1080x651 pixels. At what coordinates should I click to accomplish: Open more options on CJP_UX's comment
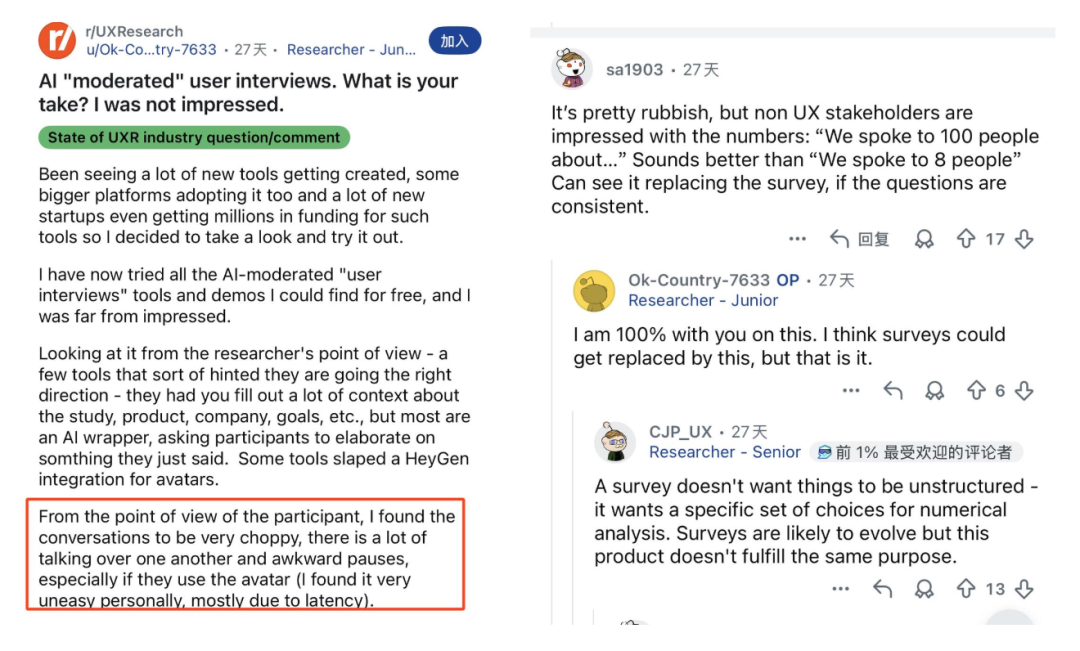pyautogui.click(x=841, y=588)
